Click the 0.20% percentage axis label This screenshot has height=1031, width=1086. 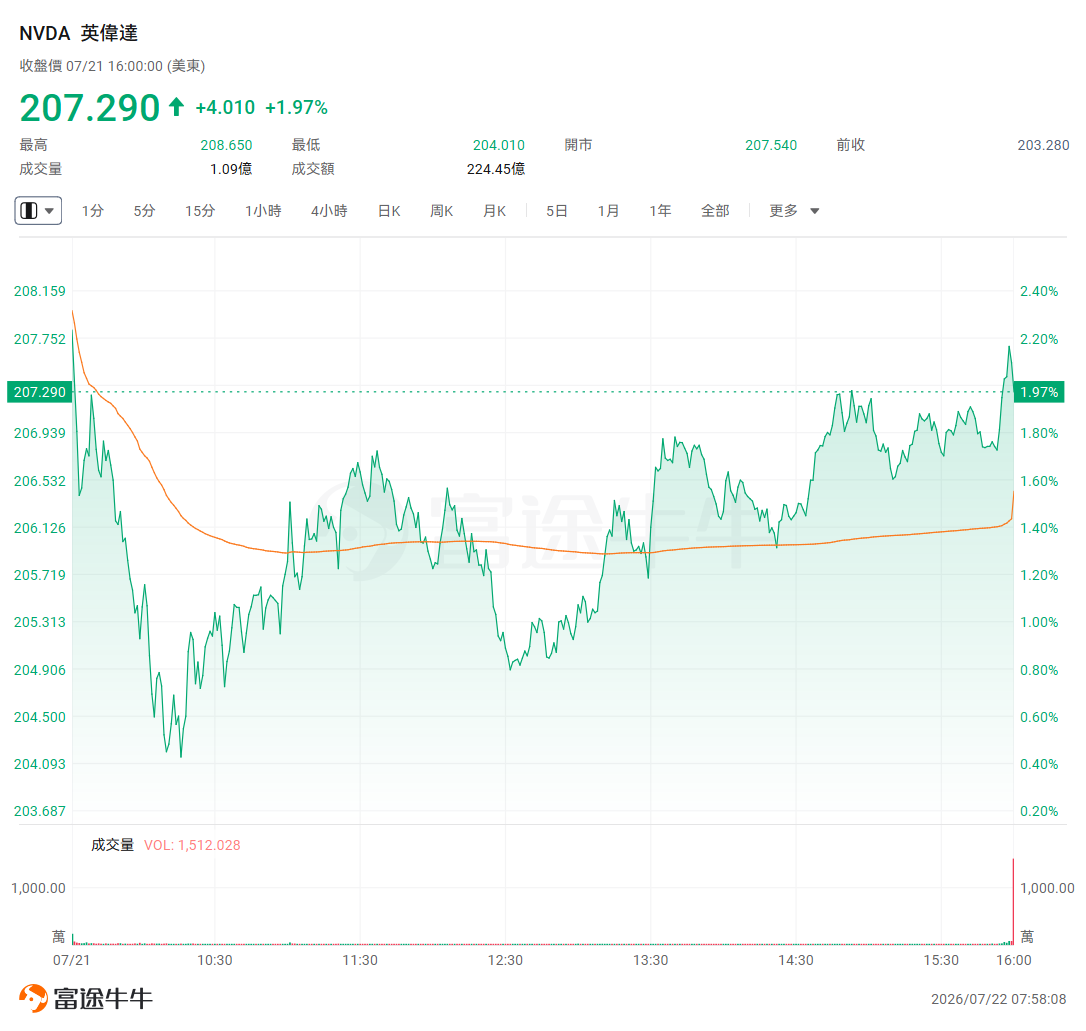point(1039,811)
